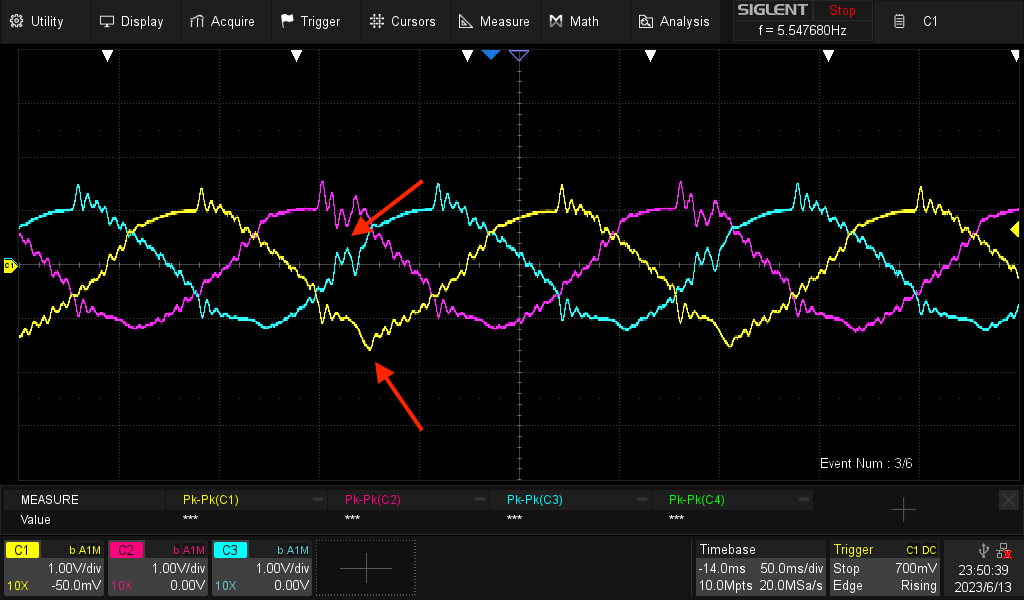Toggle channel C3 cyan badge
1024x600 pixels.
pyautogui.click(x=230, y=550)
